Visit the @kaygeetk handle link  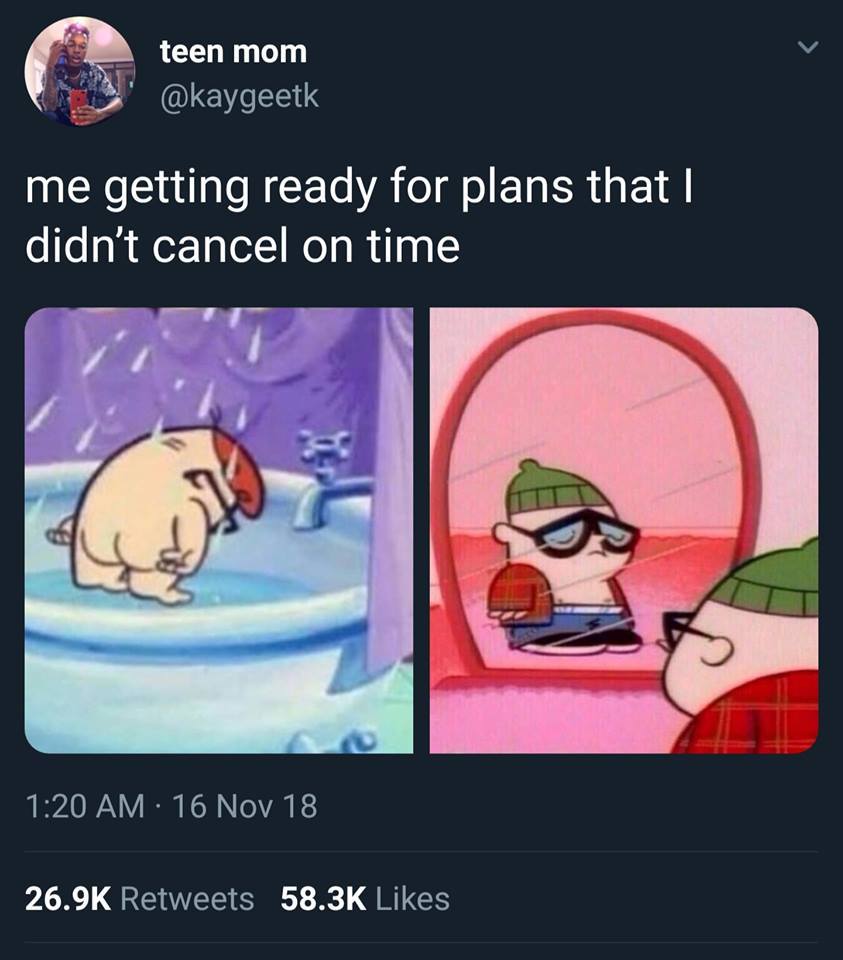tap(239, 97)
